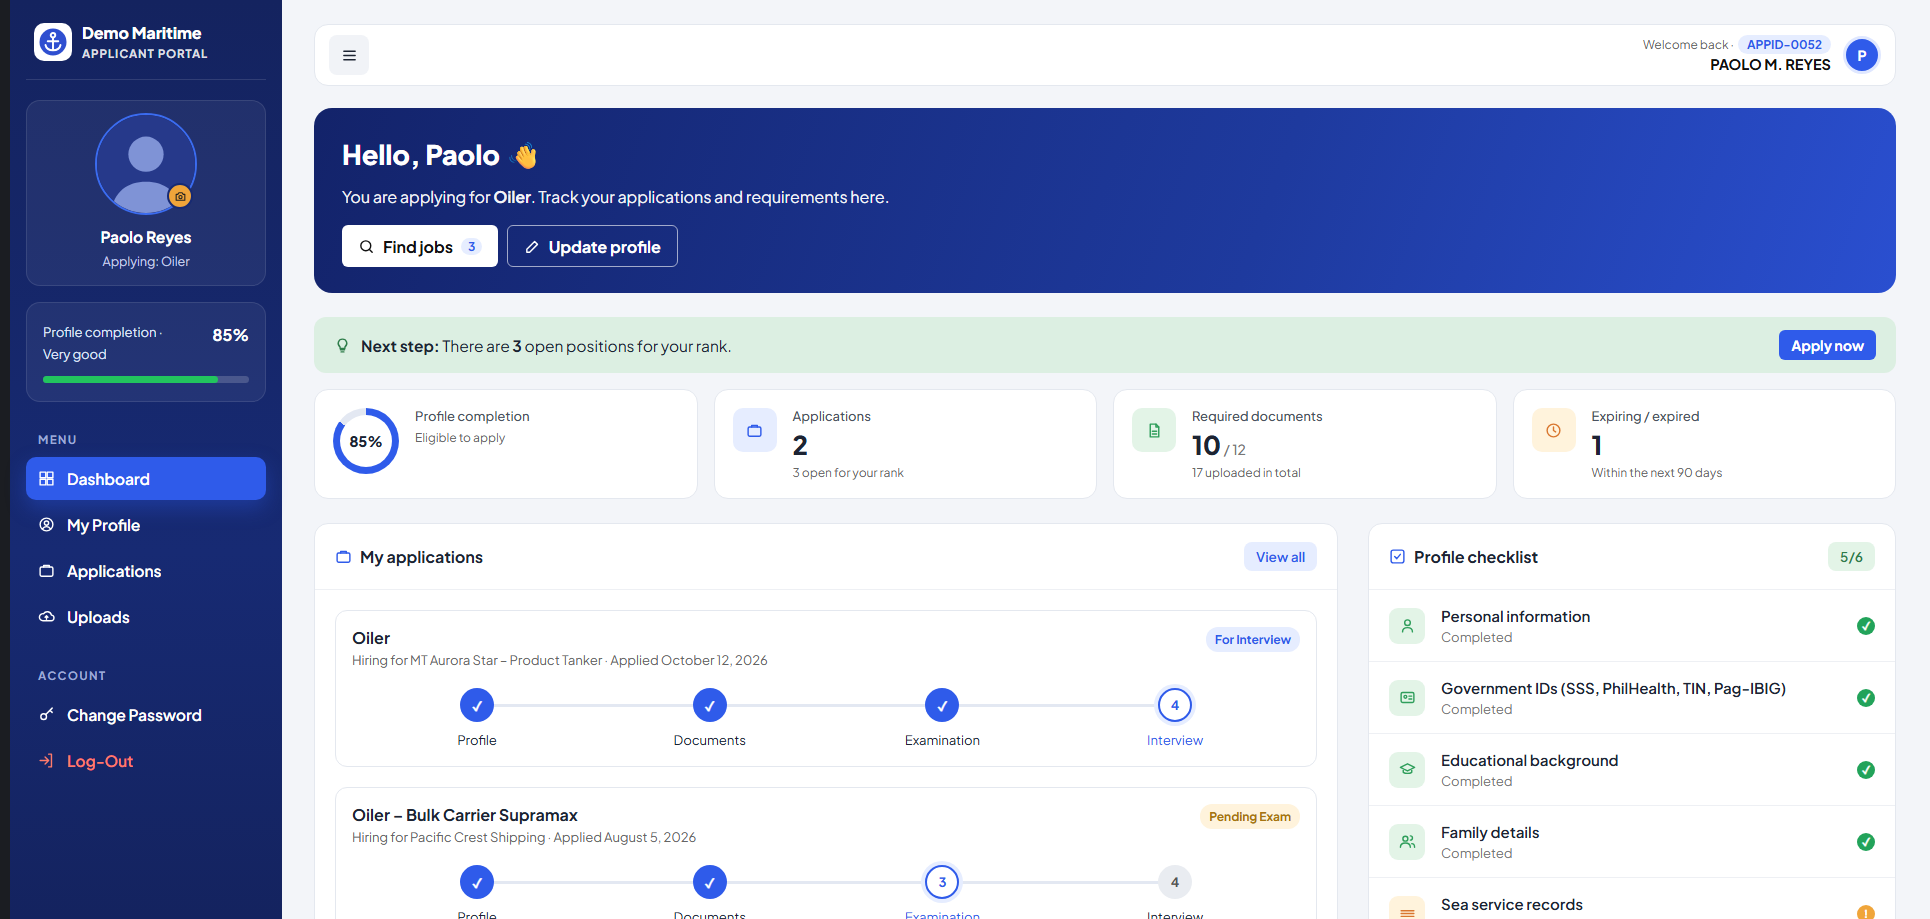Click the Personal information checklist icon
Screen dimensions: 1930x919
coord(1407,626)
